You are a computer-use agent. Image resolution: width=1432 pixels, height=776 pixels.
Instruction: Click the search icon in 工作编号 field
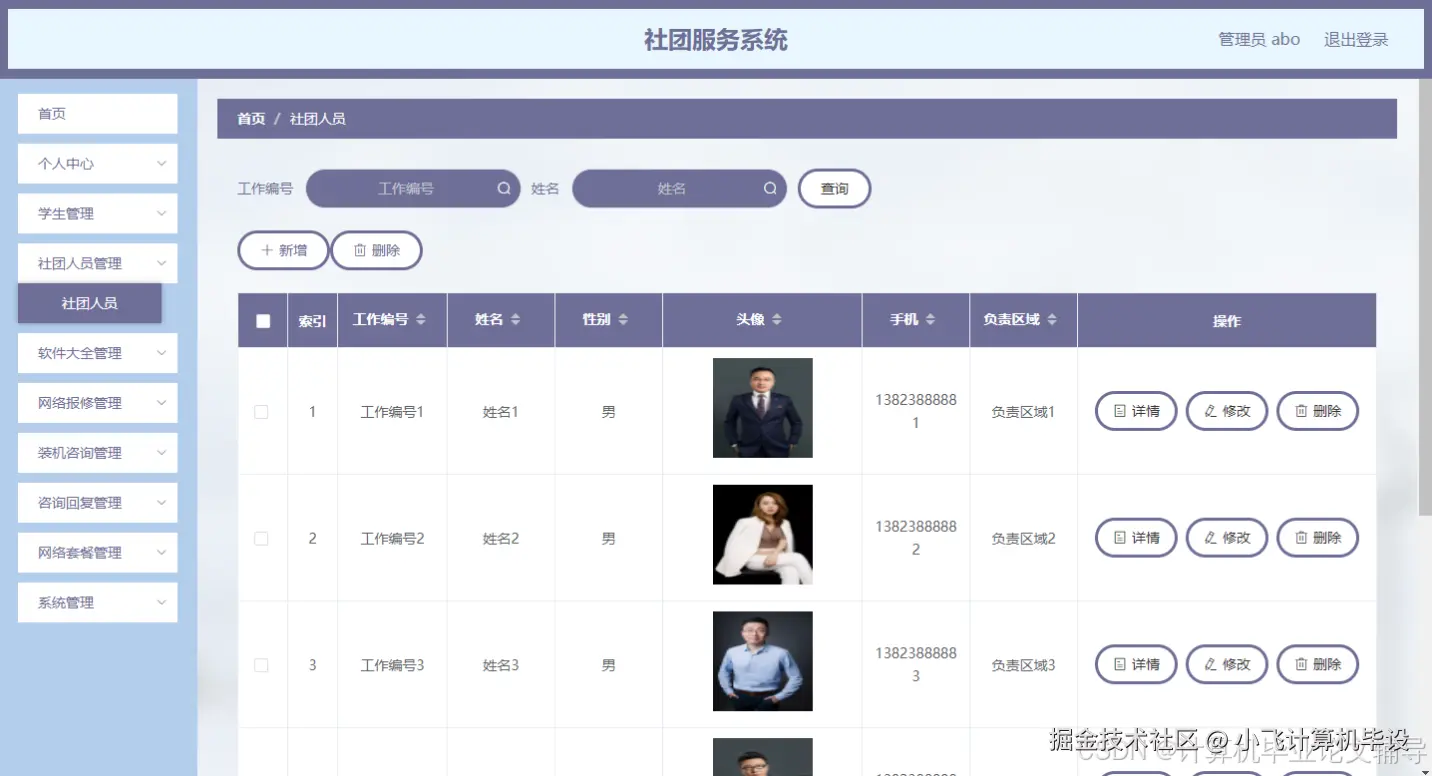pyautogui.click(x=504, y=188)
